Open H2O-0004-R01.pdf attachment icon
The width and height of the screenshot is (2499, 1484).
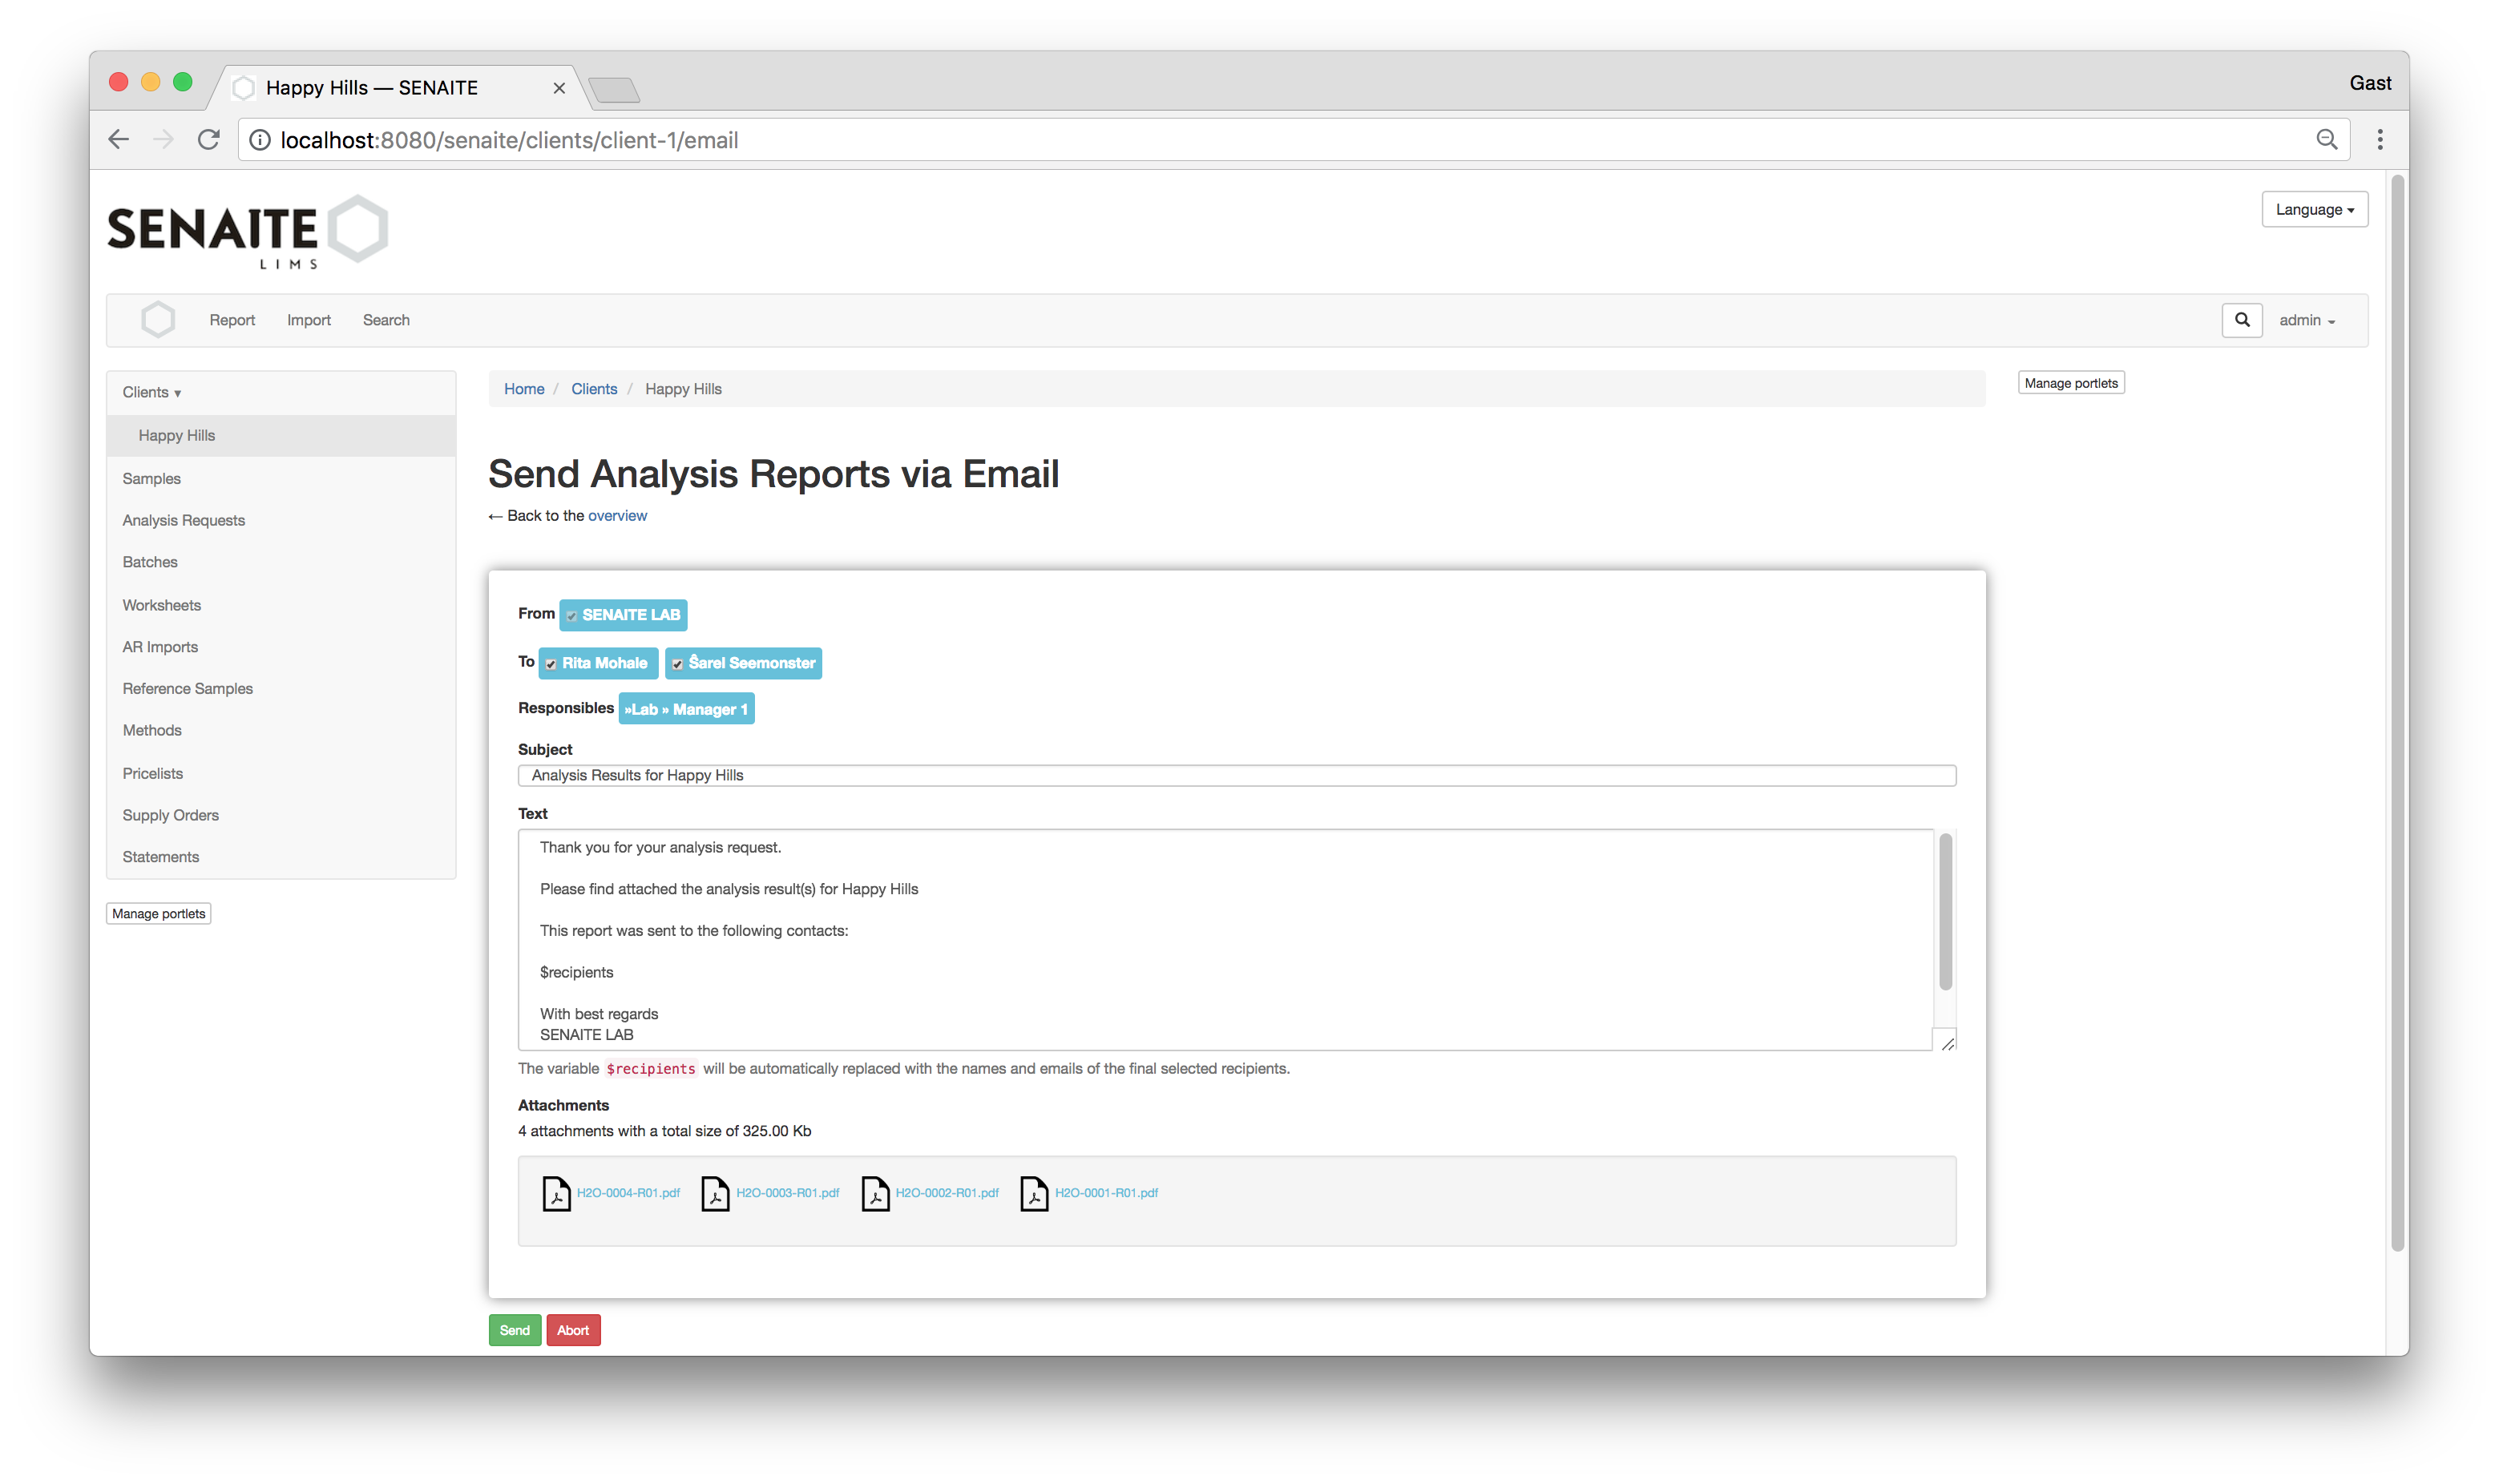[x=555, y=1192]
